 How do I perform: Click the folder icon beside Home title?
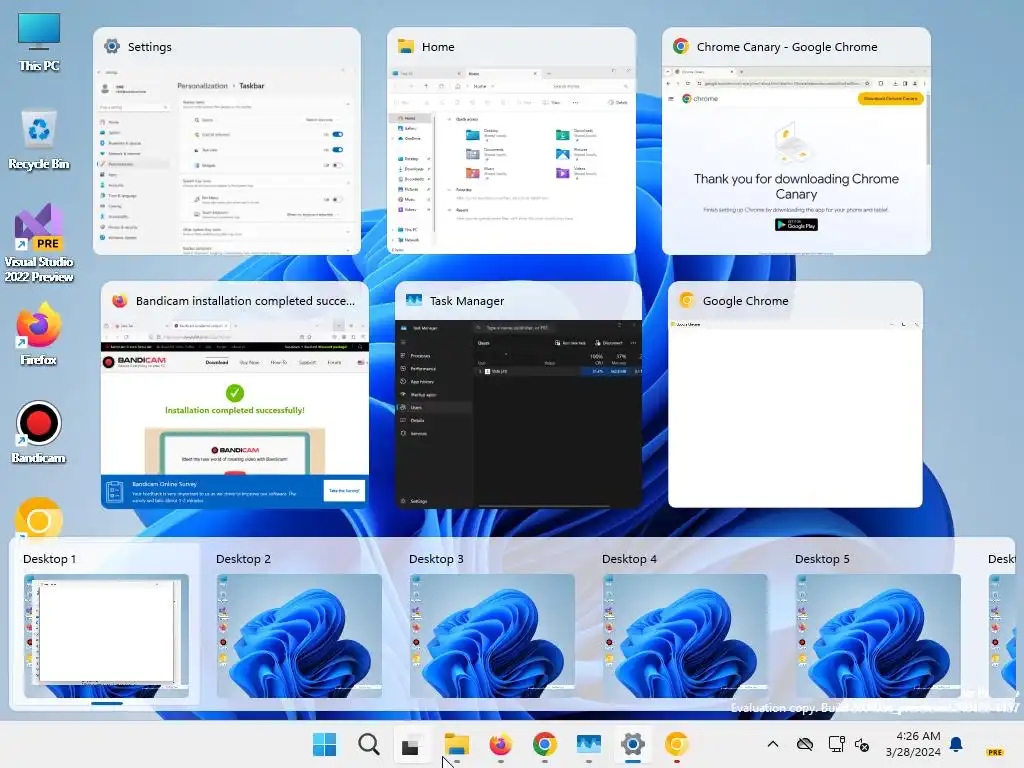pyautogui.click(x=406, y=46)
